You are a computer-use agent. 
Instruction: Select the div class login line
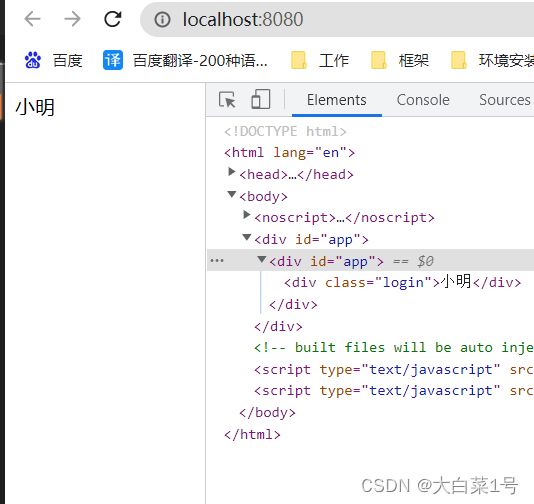[x=403, y=282]
